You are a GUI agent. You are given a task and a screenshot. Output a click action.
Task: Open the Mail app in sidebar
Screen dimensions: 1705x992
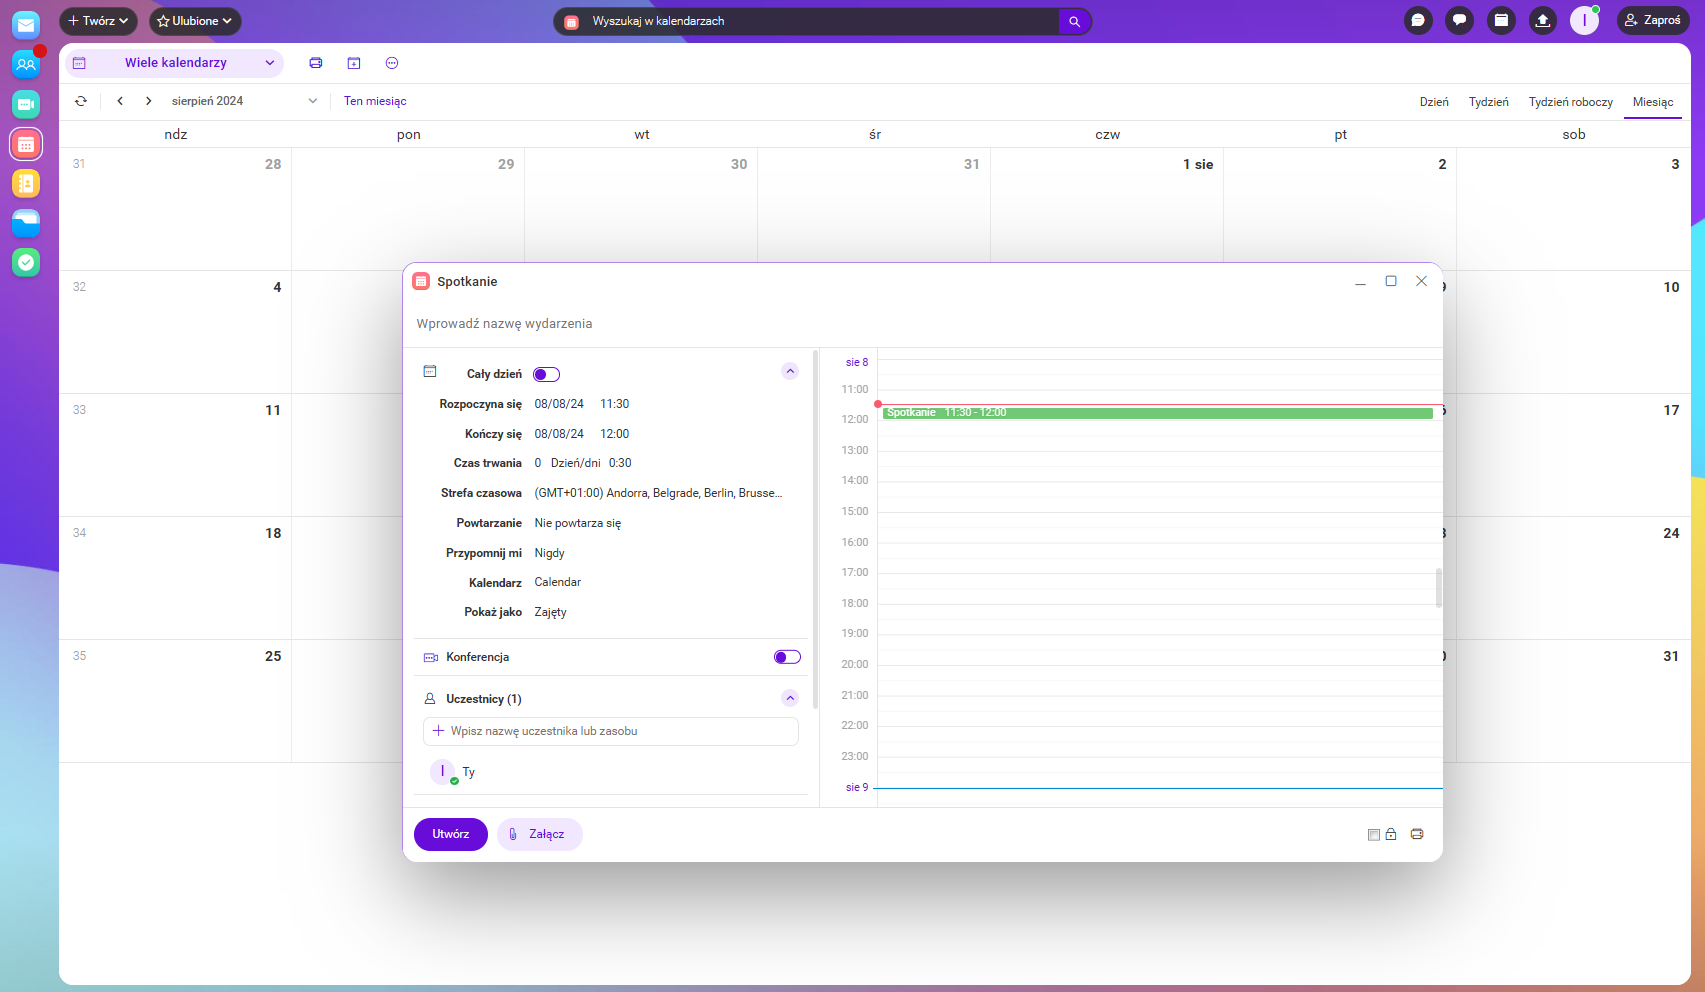26,26
